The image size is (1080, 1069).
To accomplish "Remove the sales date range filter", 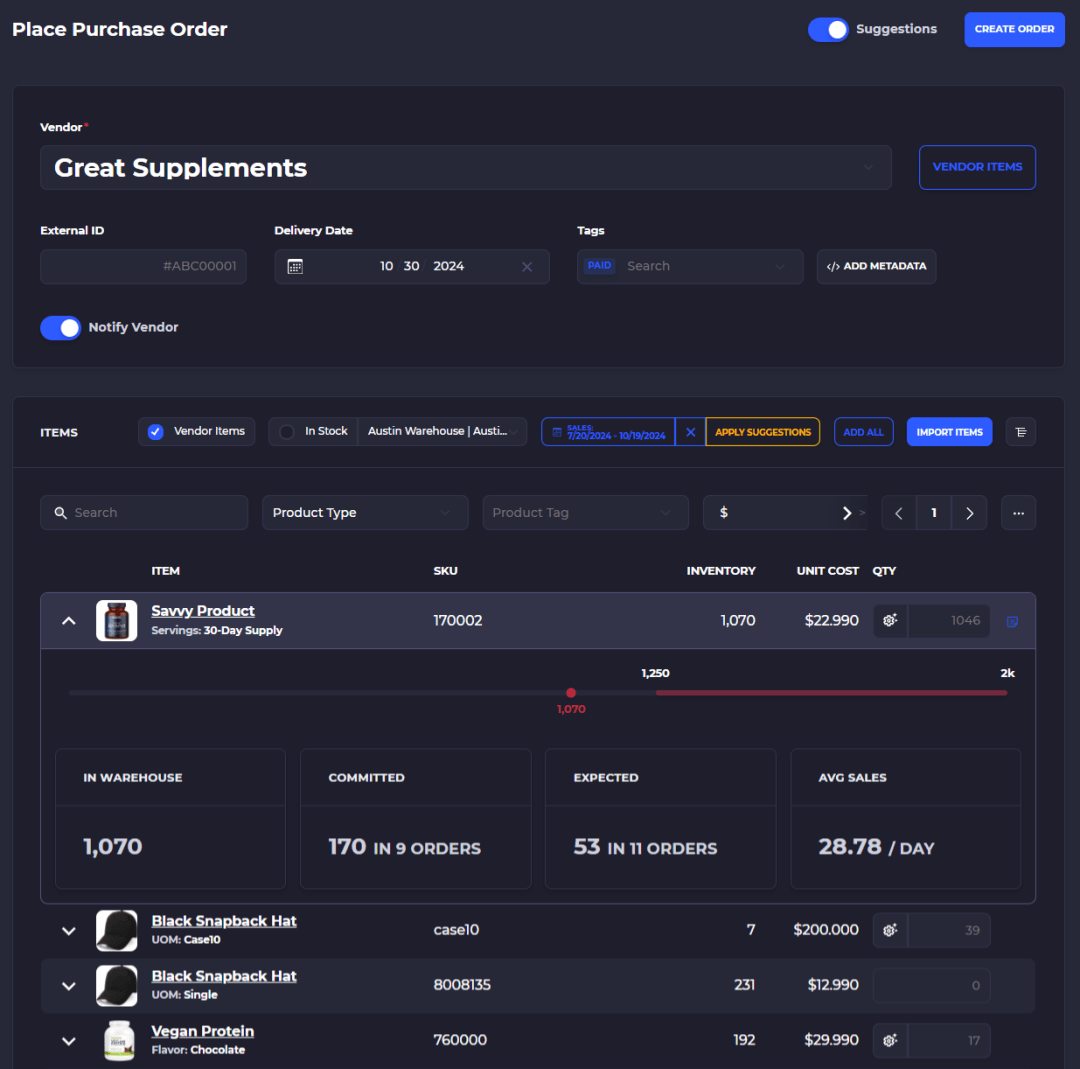I will coord(690,432).
